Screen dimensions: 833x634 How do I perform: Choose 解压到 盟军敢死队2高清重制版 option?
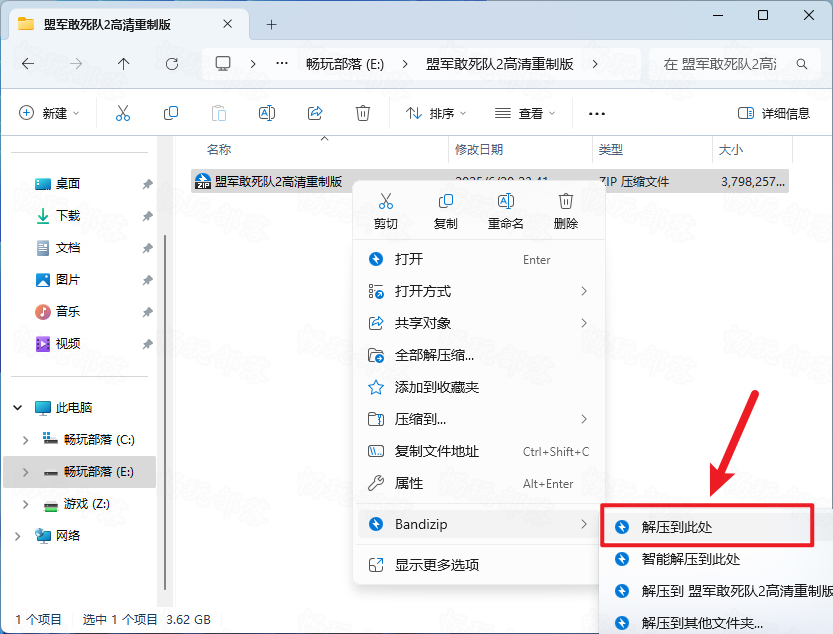(717, 591)
